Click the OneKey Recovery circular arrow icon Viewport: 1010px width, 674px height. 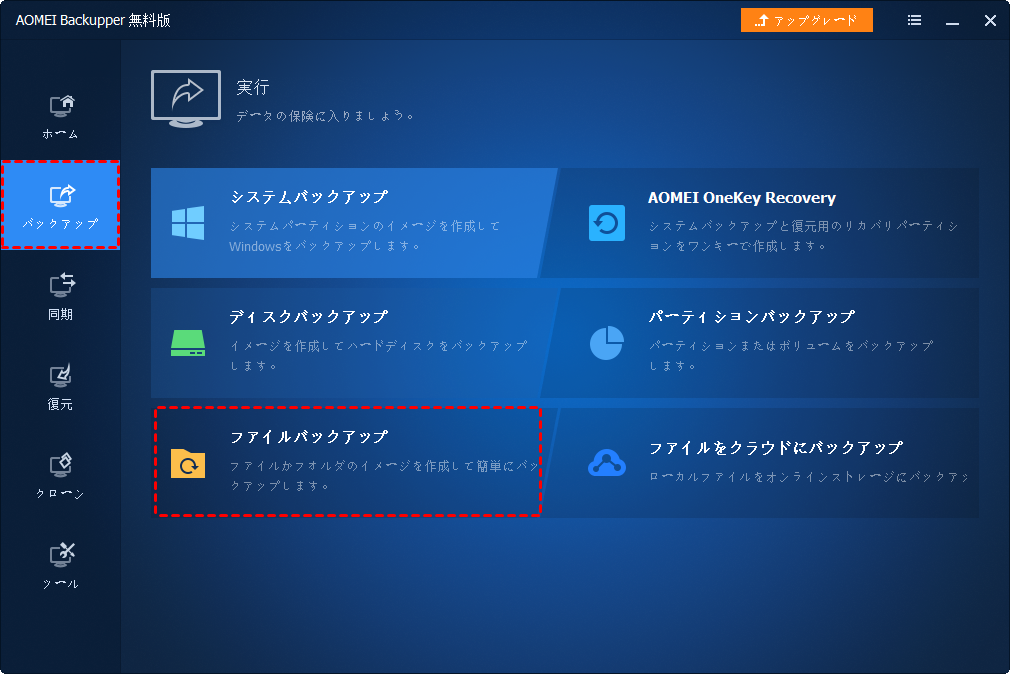[607, 223]
